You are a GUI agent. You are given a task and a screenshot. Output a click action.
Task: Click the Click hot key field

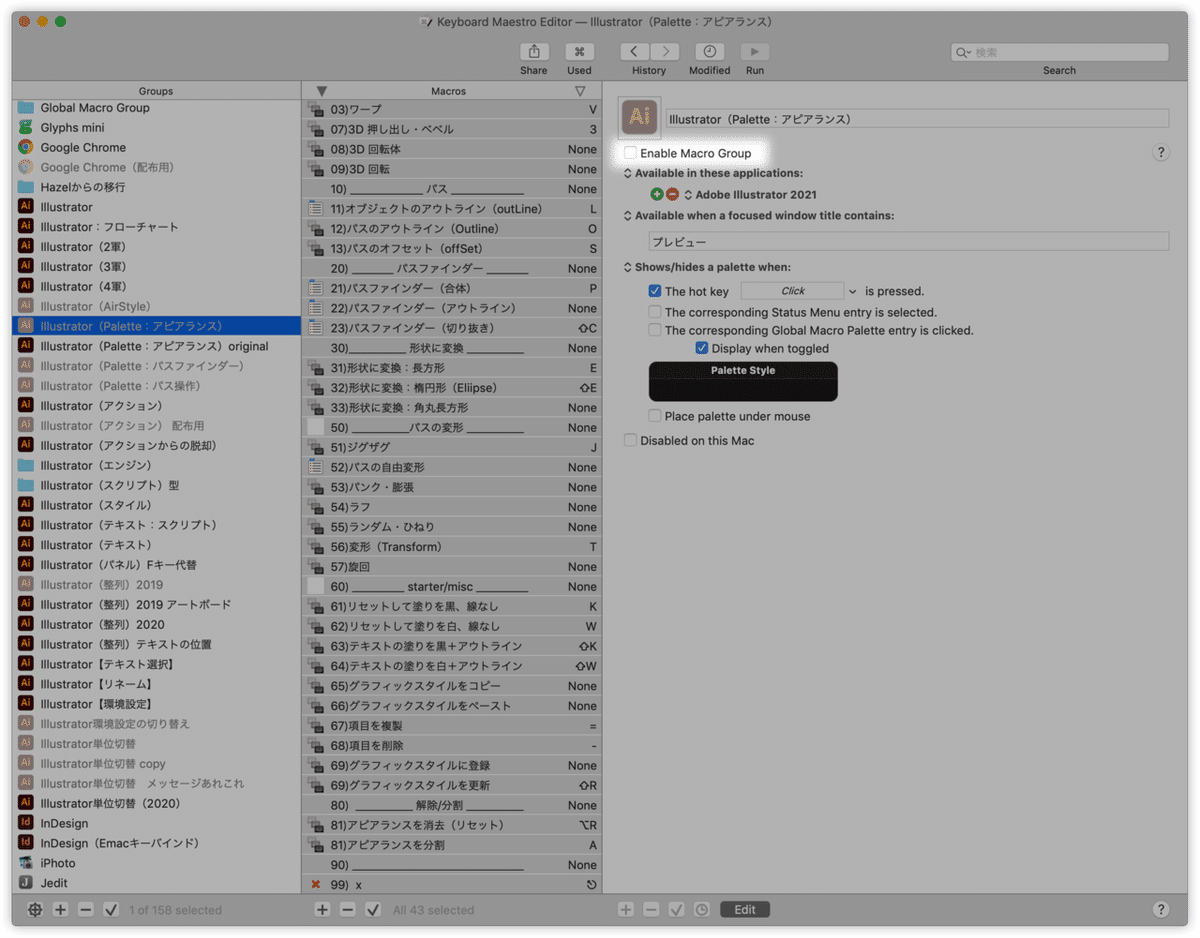tap(792, 291)
